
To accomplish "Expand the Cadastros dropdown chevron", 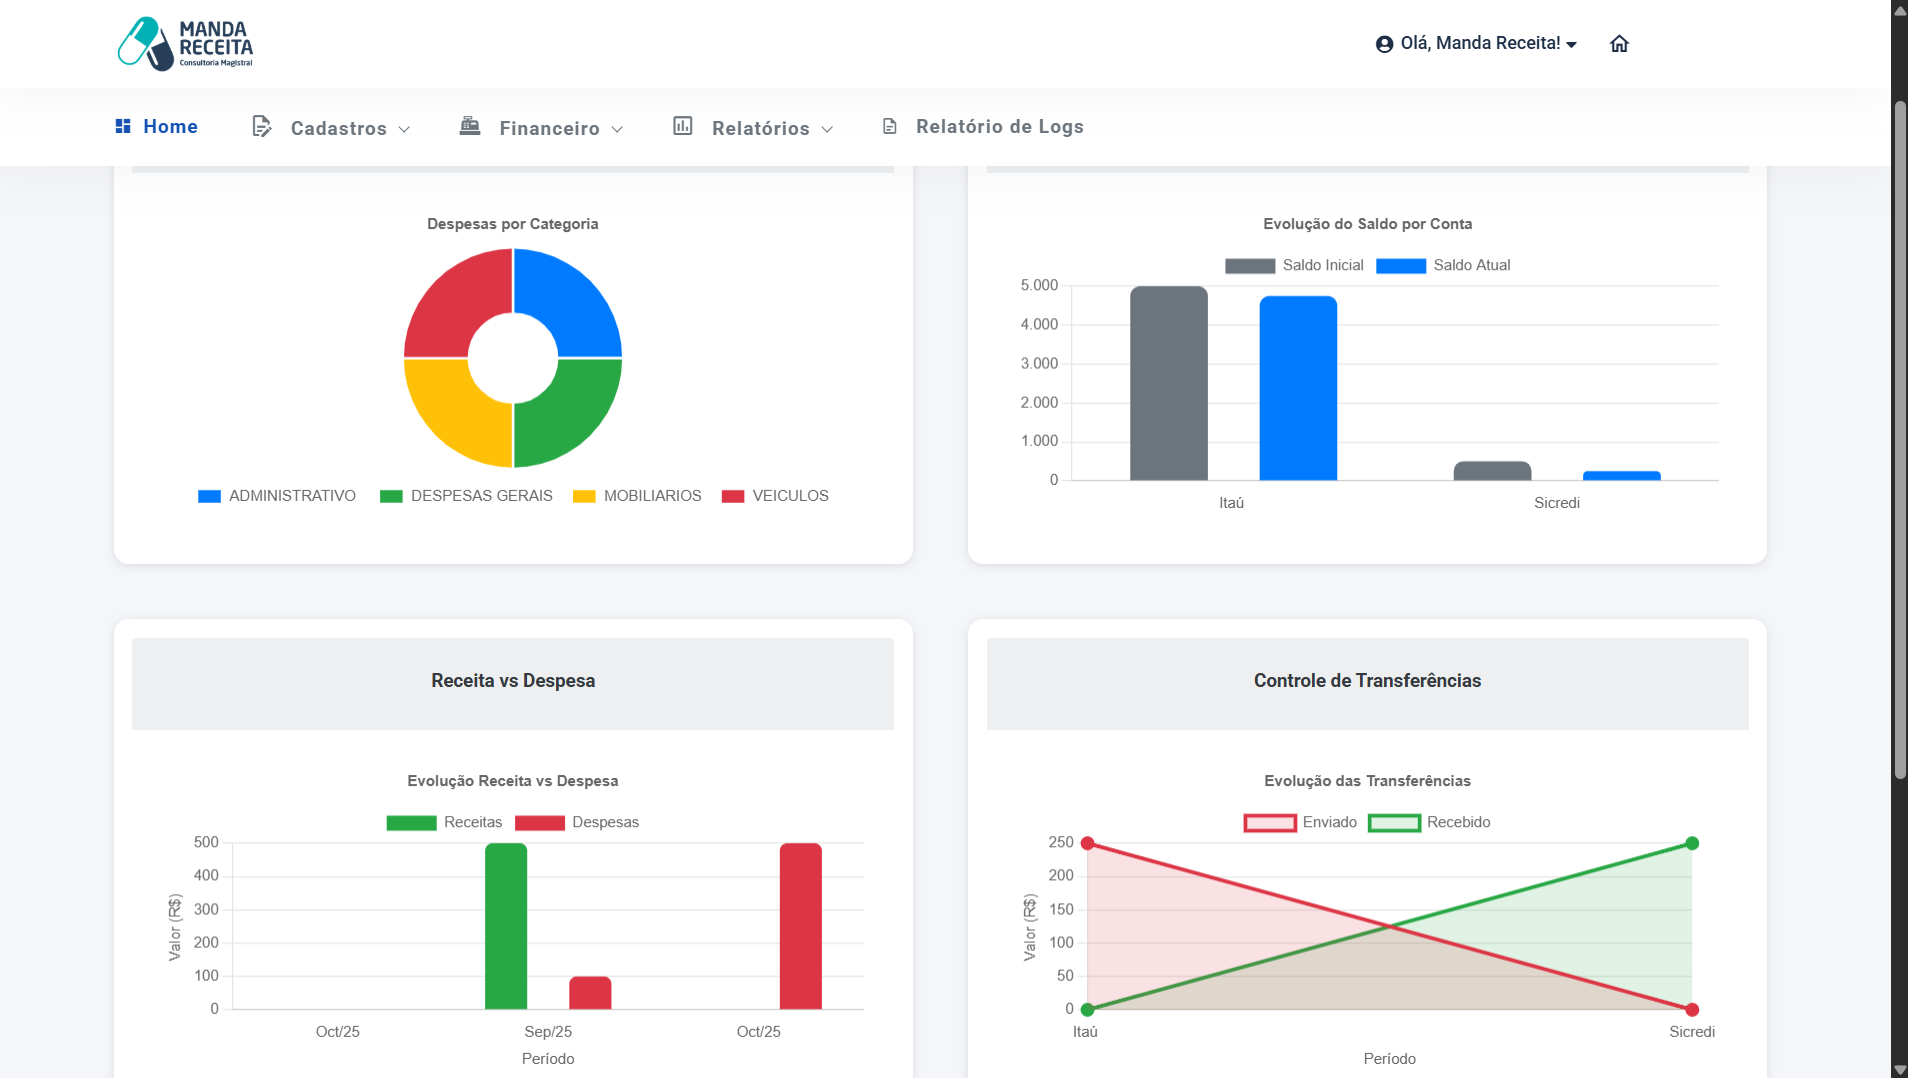I will [404, 129].
